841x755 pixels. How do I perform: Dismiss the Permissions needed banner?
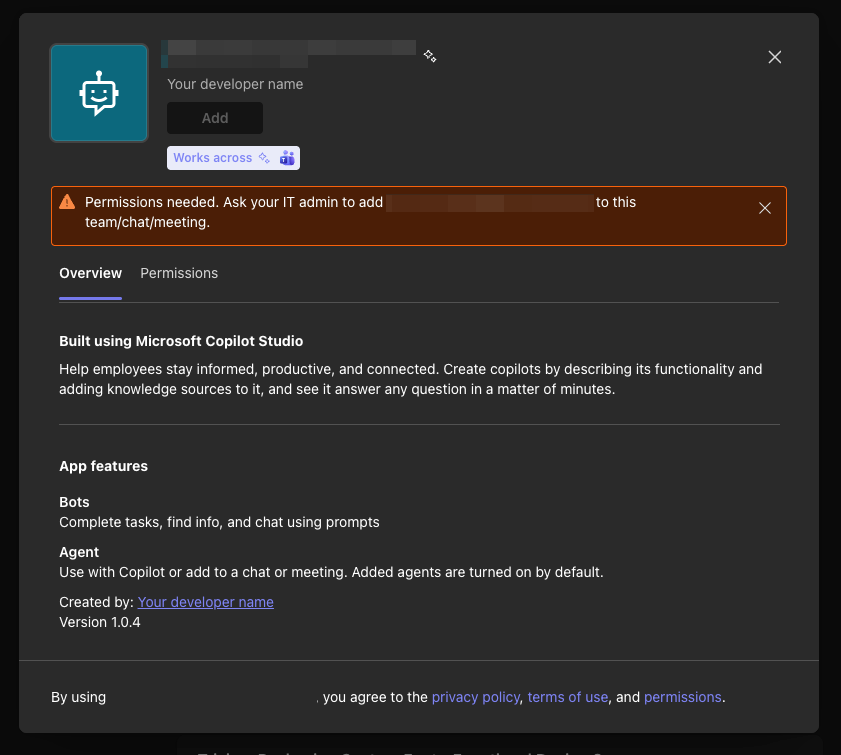pos(765,208)
